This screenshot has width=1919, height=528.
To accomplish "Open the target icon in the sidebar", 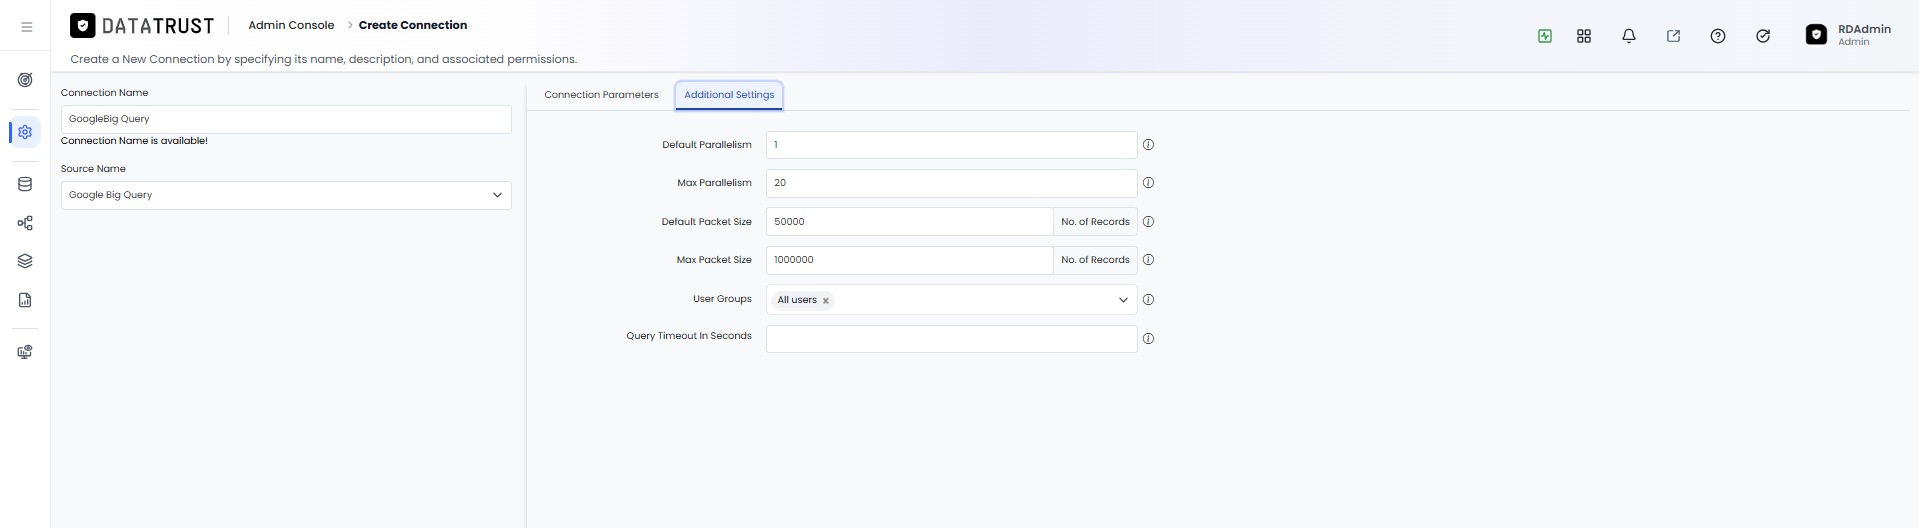I will (25, 80).
